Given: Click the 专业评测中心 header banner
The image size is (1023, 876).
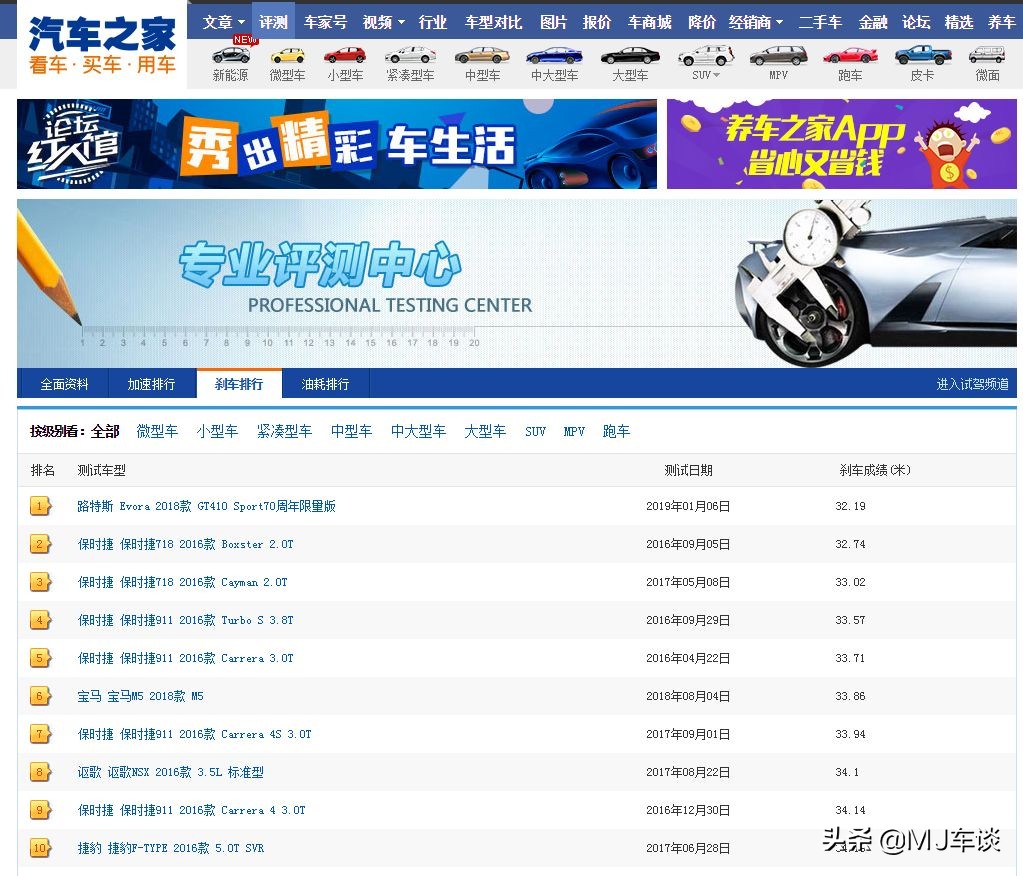Looking at the screenshot, I should pyautogui.click(x=517, y=283).
